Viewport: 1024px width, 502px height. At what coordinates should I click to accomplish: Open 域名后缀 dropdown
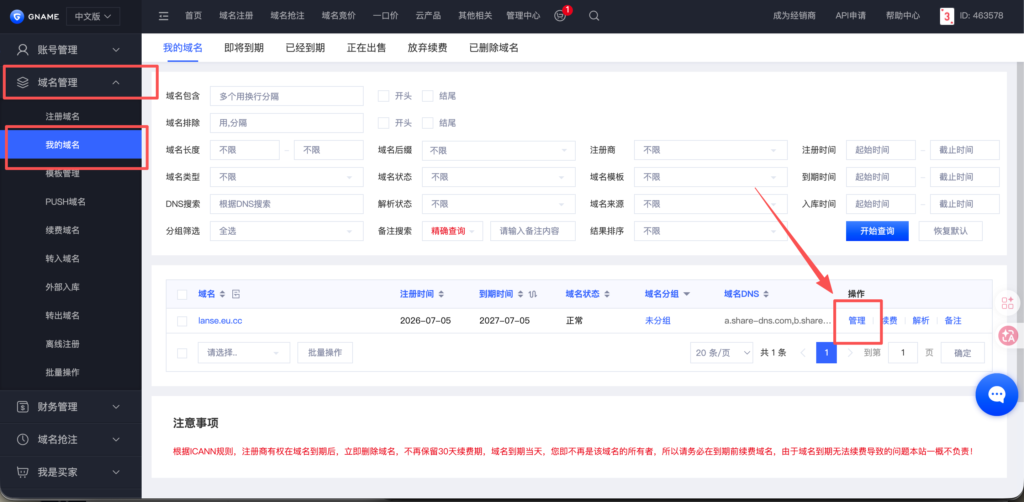coord(498,150)
